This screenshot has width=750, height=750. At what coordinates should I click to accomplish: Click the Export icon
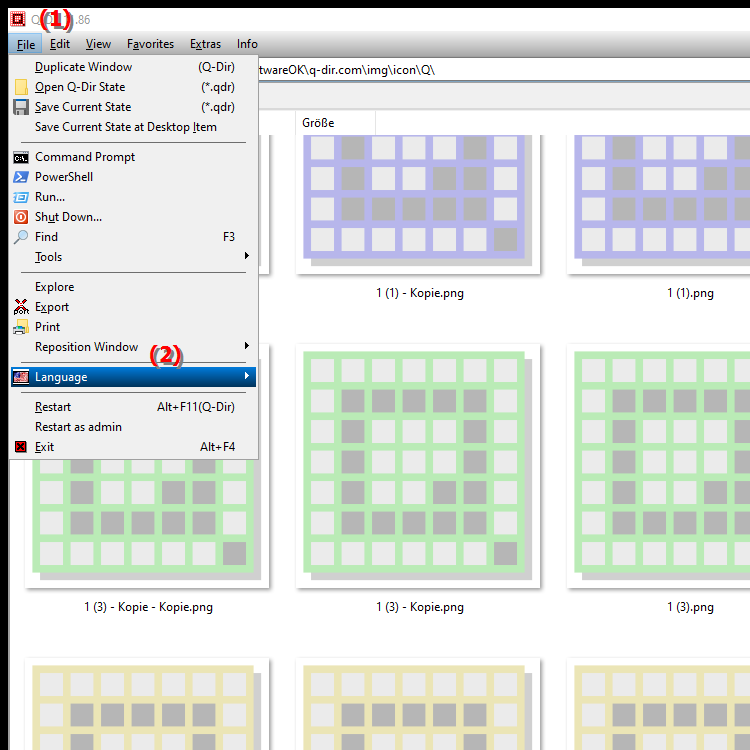tap(21, 307)
